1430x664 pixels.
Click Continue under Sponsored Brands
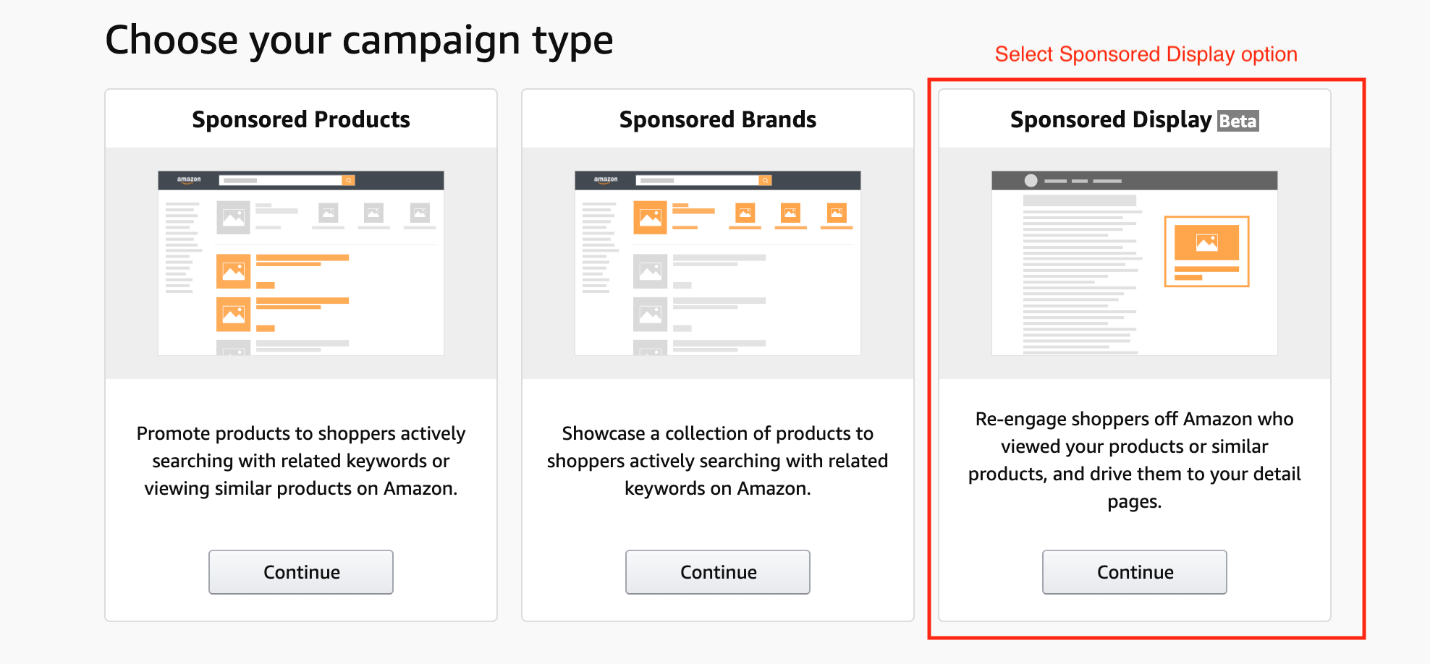pos(718,572)
